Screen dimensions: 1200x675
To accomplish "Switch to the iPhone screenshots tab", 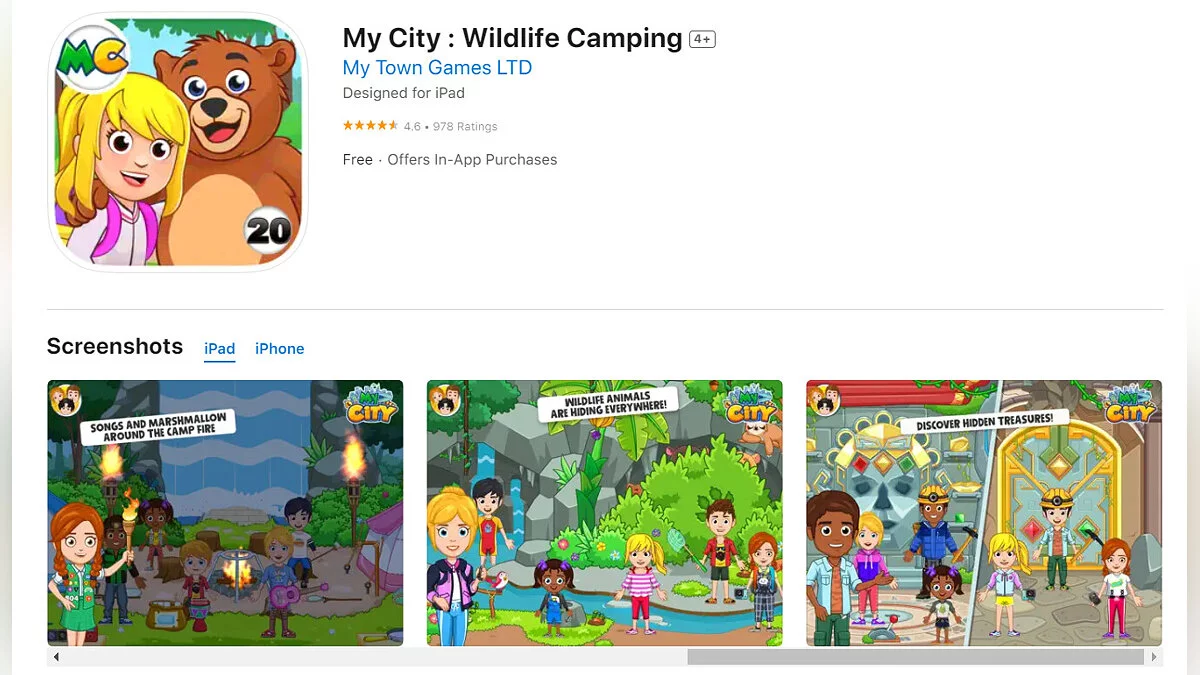I will pyautogui.click(x=280, y=349).
